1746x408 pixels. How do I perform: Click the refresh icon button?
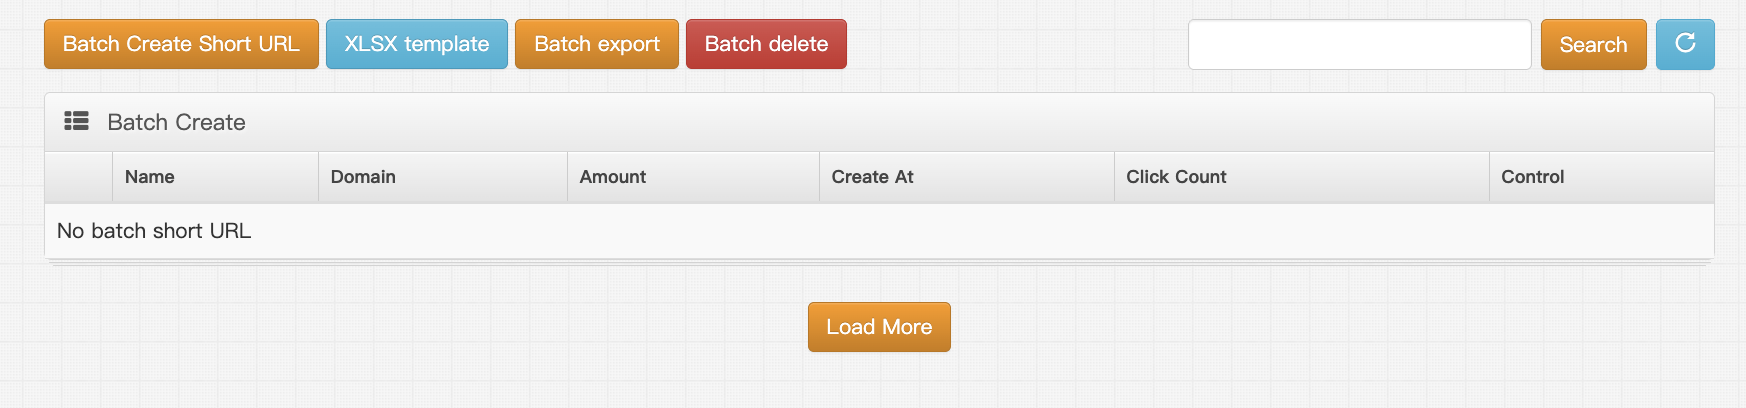click(x=1685, y=44)
